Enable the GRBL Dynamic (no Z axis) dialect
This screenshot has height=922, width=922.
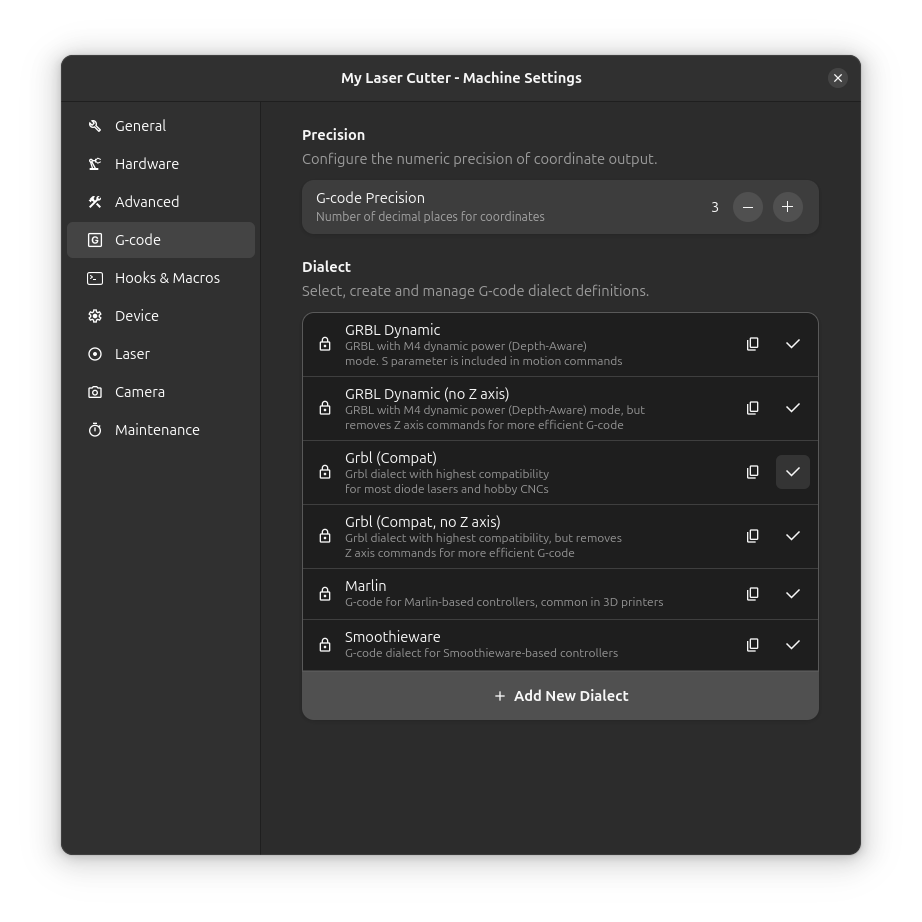coord(793,408)
